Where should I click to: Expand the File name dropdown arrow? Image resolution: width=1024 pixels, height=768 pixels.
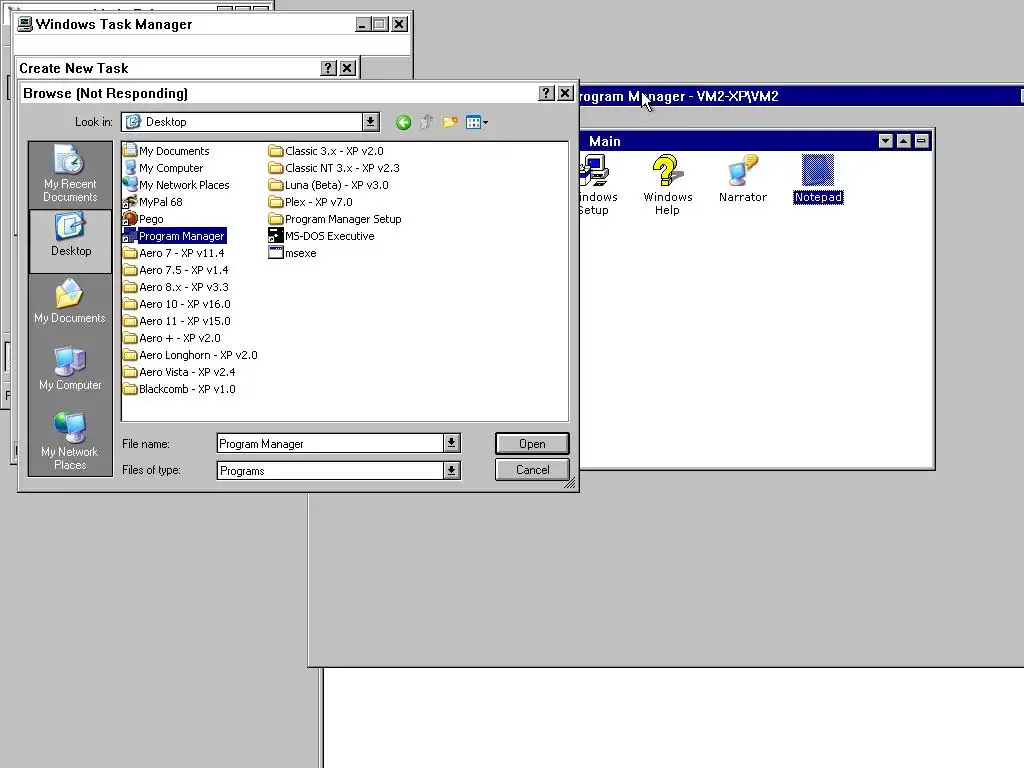click(451, 443)
